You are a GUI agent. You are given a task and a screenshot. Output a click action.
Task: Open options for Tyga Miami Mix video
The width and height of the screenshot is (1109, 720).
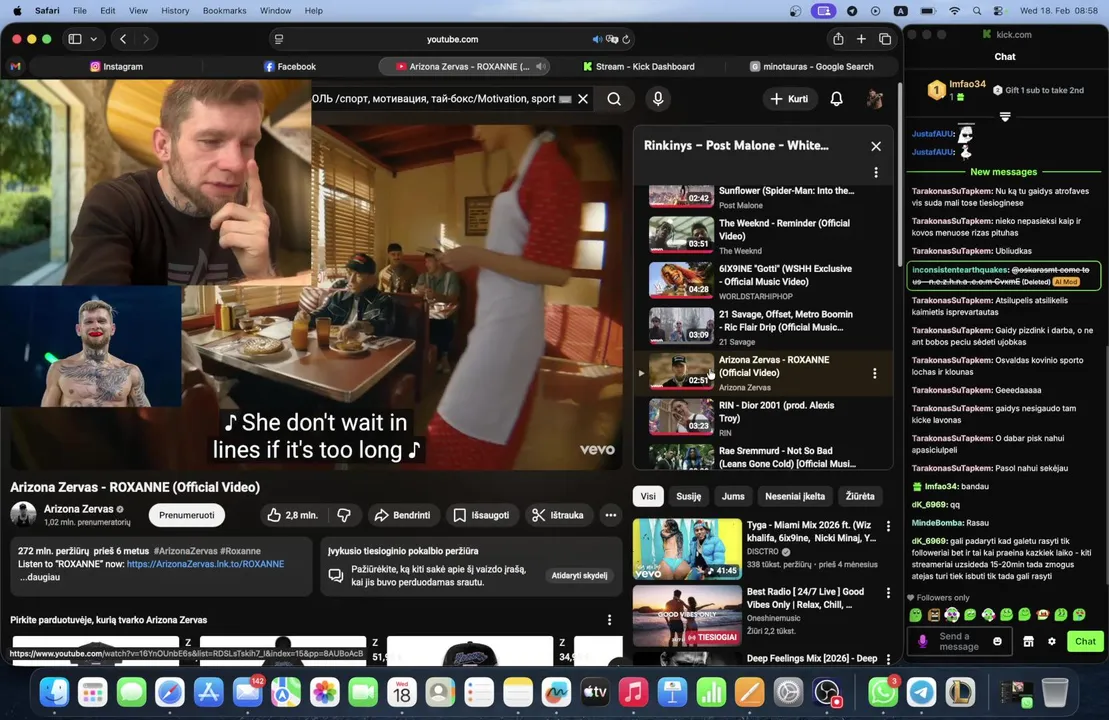(888, 526)
